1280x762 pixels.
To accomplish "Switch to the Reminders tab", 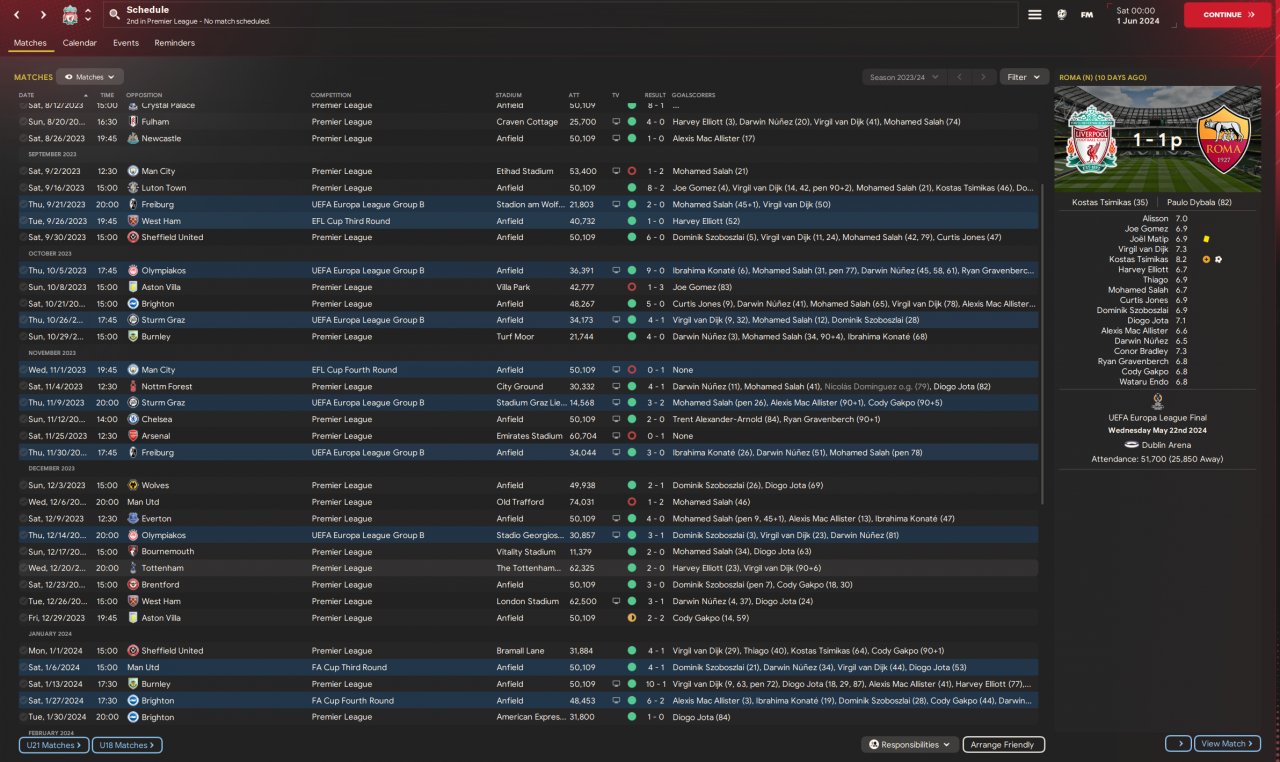I will (175, 43).
